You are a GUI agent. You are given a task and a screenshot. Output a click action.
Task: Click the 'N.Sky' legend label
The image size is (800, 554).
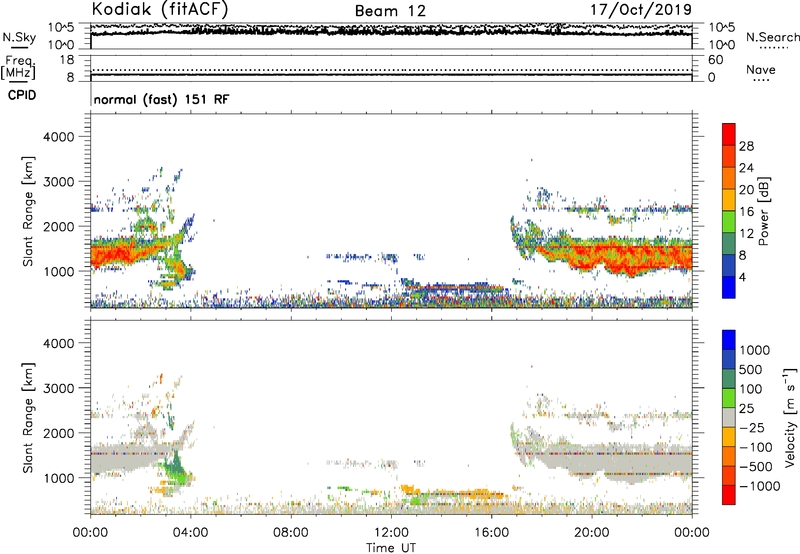pyautogui.click(x=19, y=37)
